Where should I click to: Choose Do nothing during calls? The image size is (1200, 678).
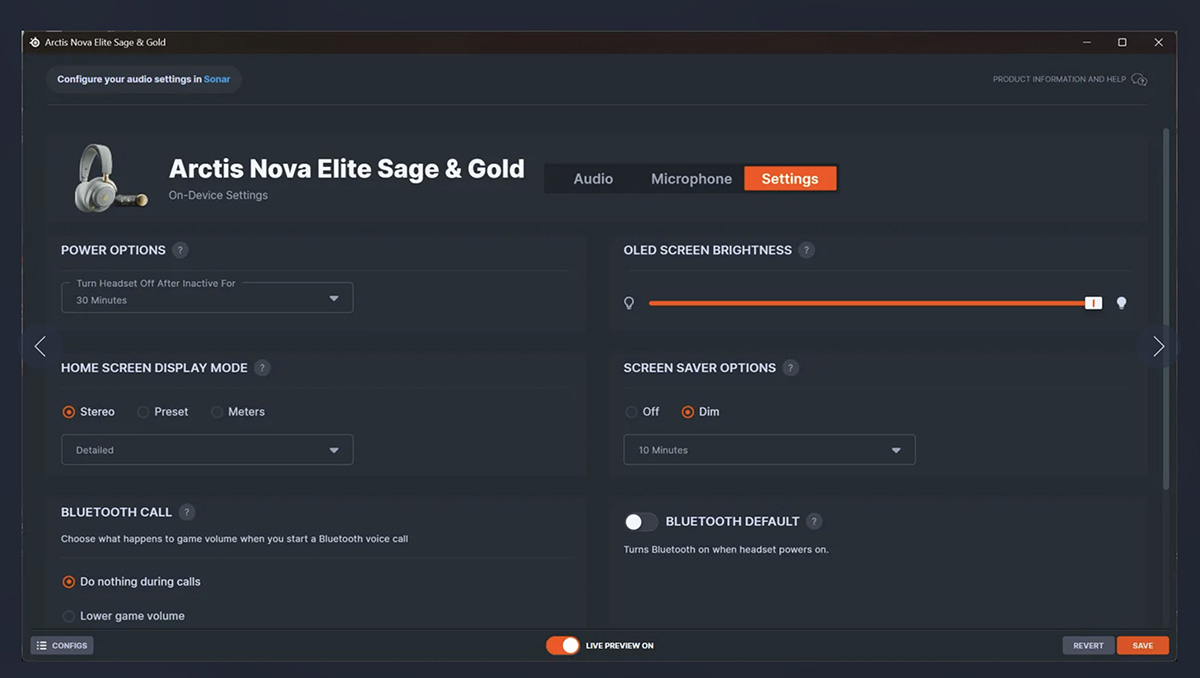(x=132, y=582)
